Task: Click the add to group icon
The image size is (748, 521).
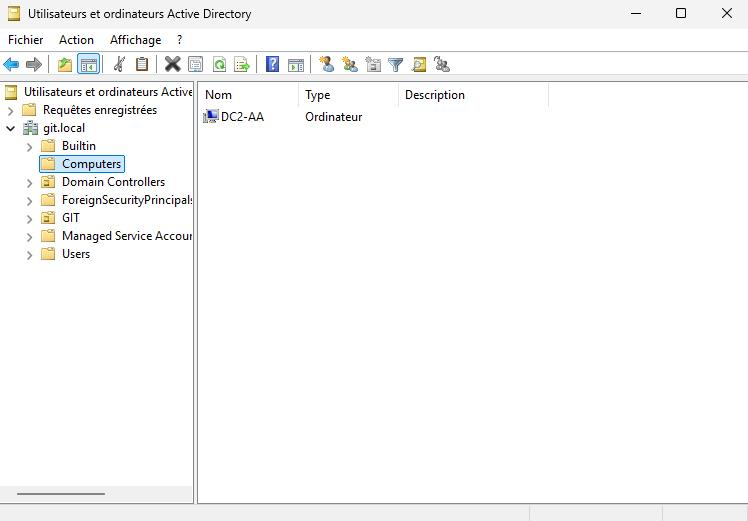Action: [x=442, y=64]
